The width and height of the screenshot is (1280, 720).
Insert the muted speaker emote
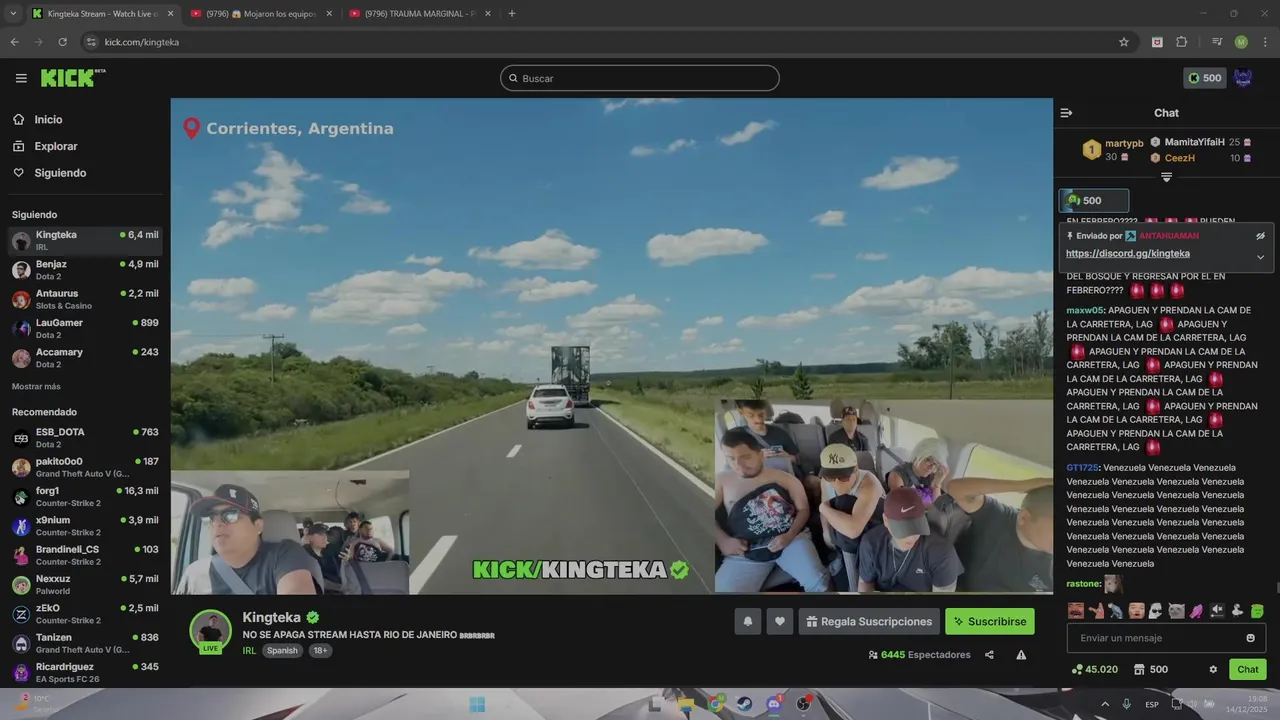tap(1217, 610)
